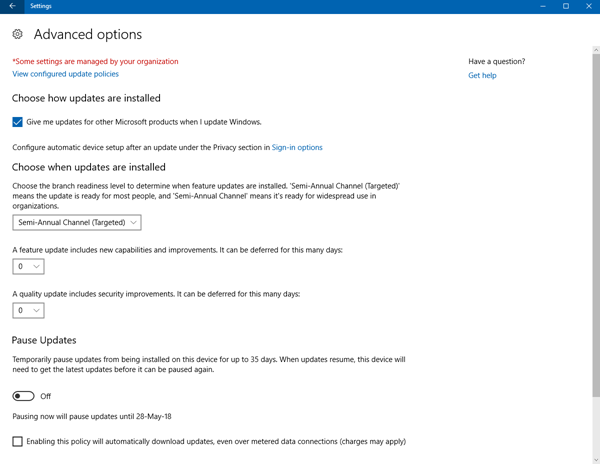Close the Settings window
The image size is (600, 464).
(x=587, y=6)
